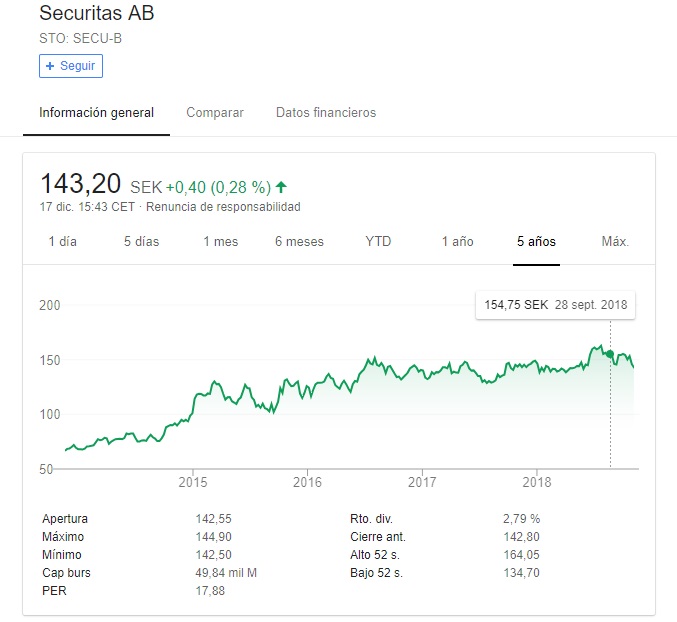Show the Máx. chart range
The image size is (677, 622).
[615, 242]
